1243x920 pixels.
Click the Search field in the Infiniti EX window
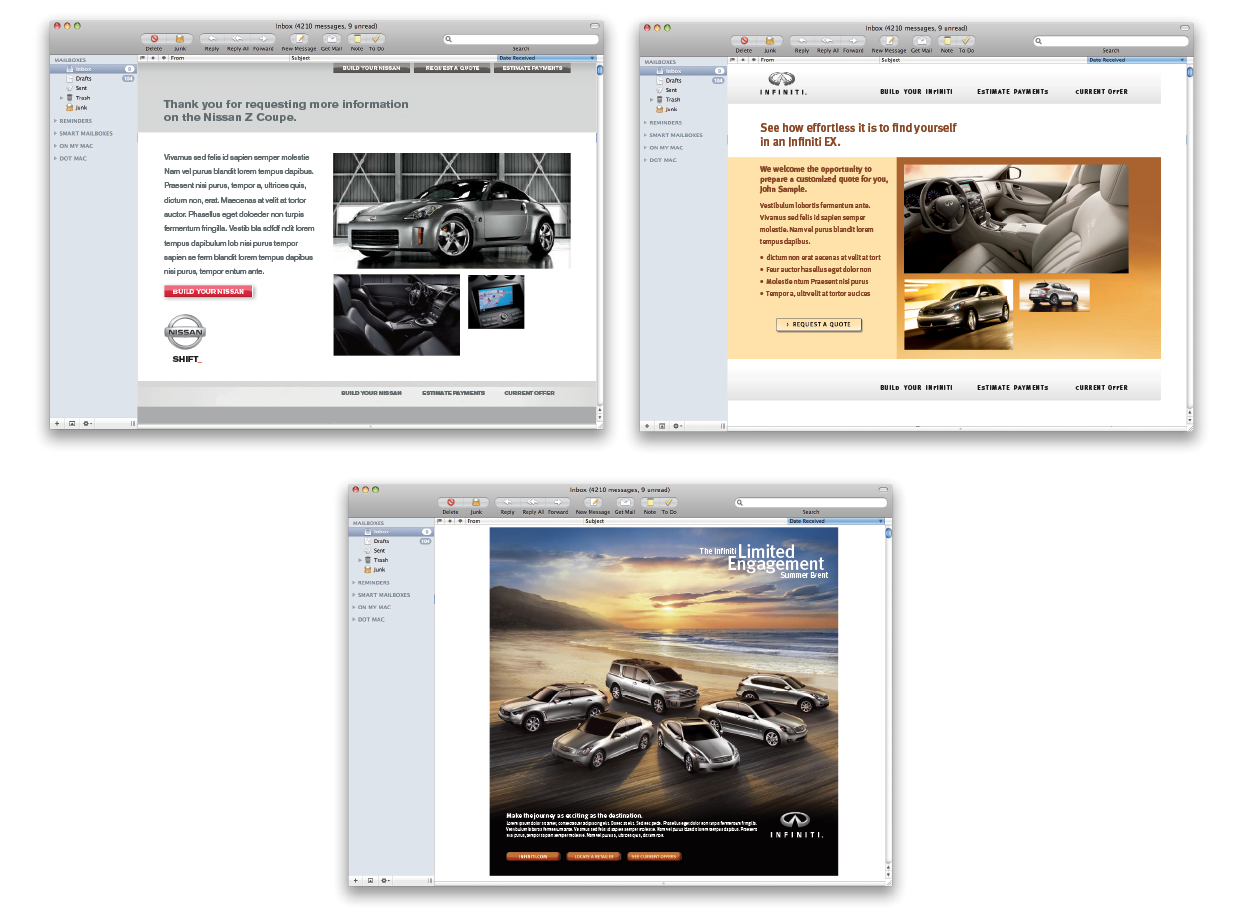1112,42
